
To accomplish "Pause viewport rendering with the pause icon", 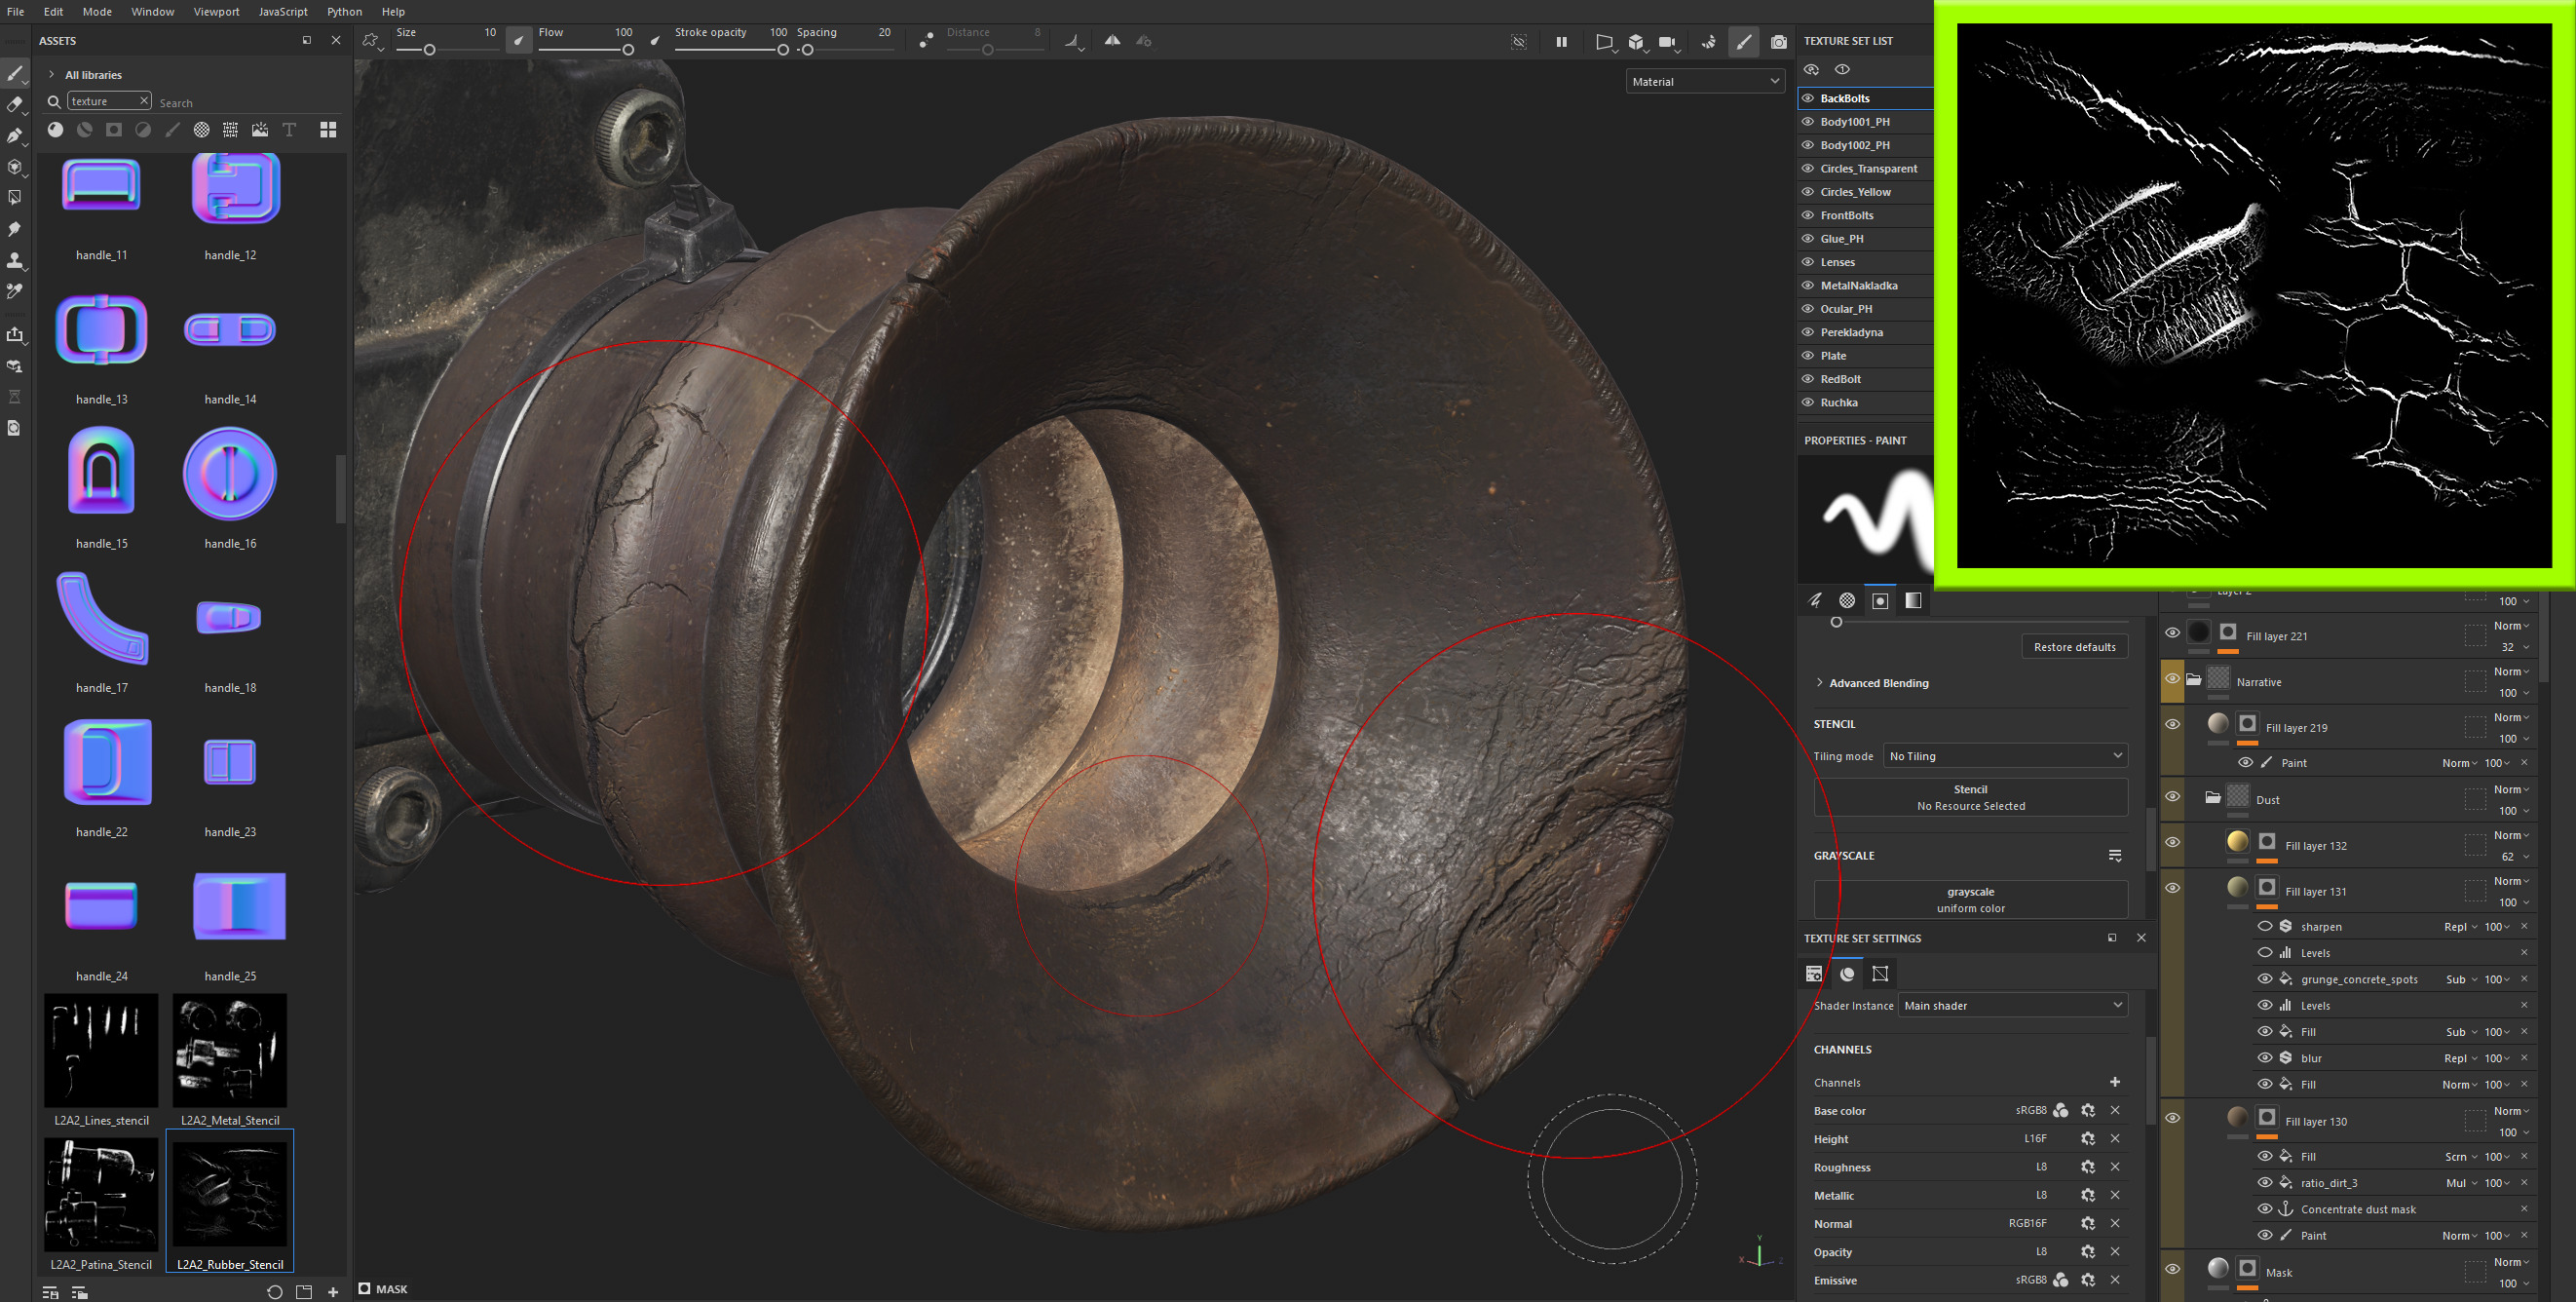I will click(x=1561, y=42).
